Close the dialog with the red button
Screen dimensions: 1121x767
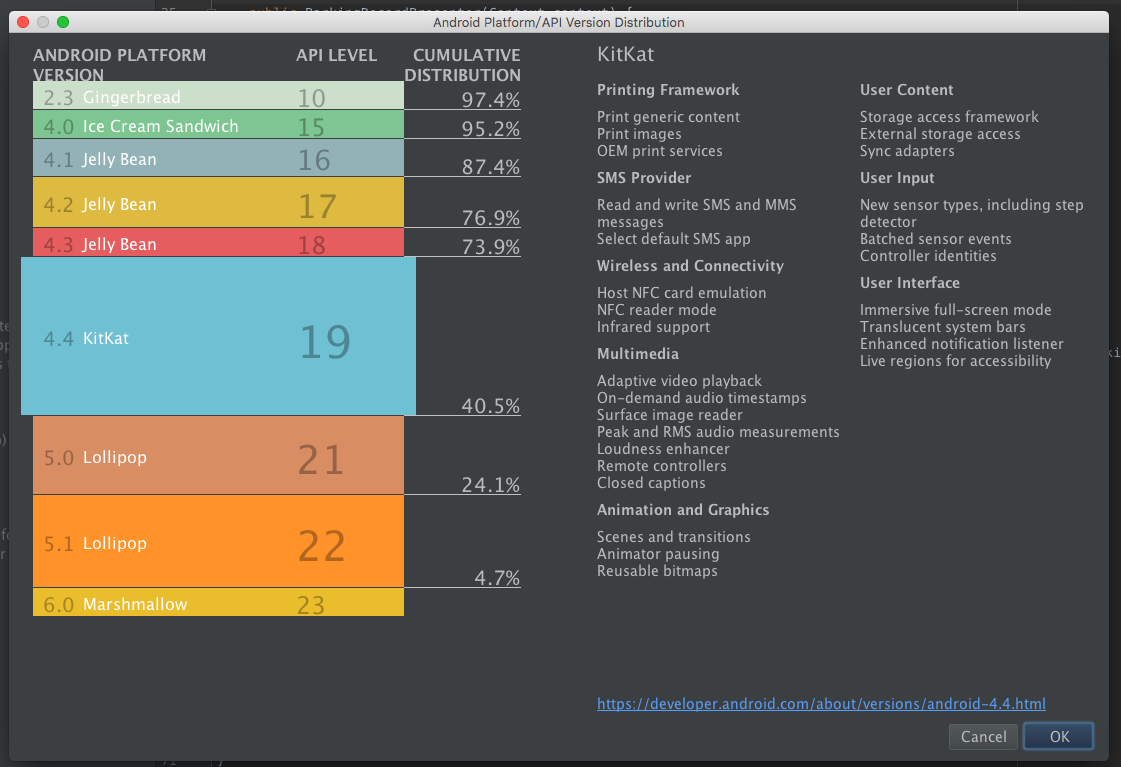click(x=23, y=22)
